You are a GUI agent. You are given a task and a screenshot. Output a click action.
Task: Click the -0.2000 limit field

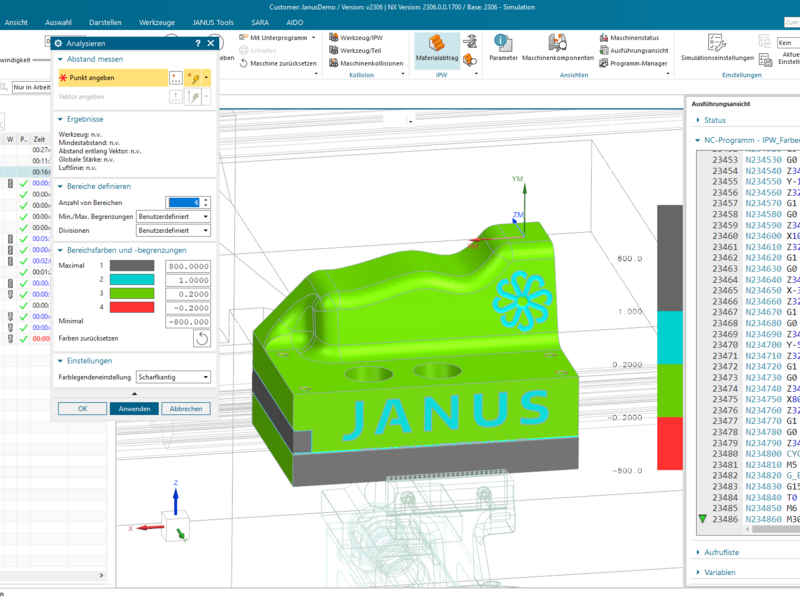click(188, 308)
